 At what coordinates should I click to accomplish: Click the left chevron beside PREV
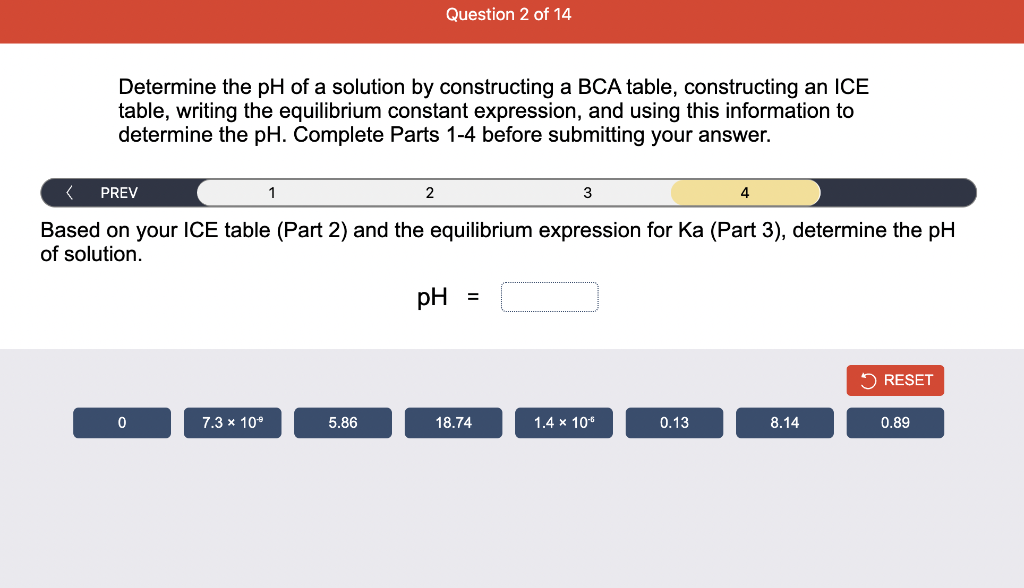click(x=69, y=192)
